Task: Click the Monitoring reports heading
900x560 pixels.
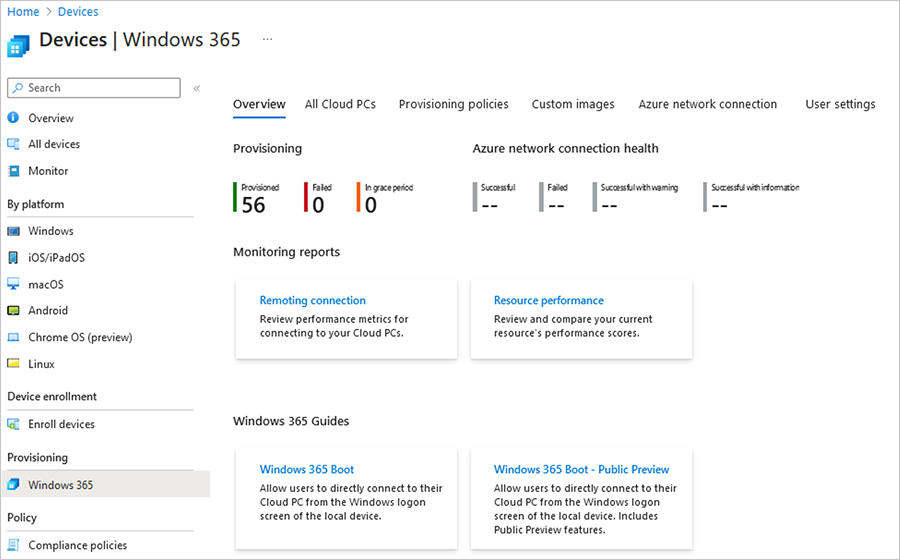Action: point(286,252)
